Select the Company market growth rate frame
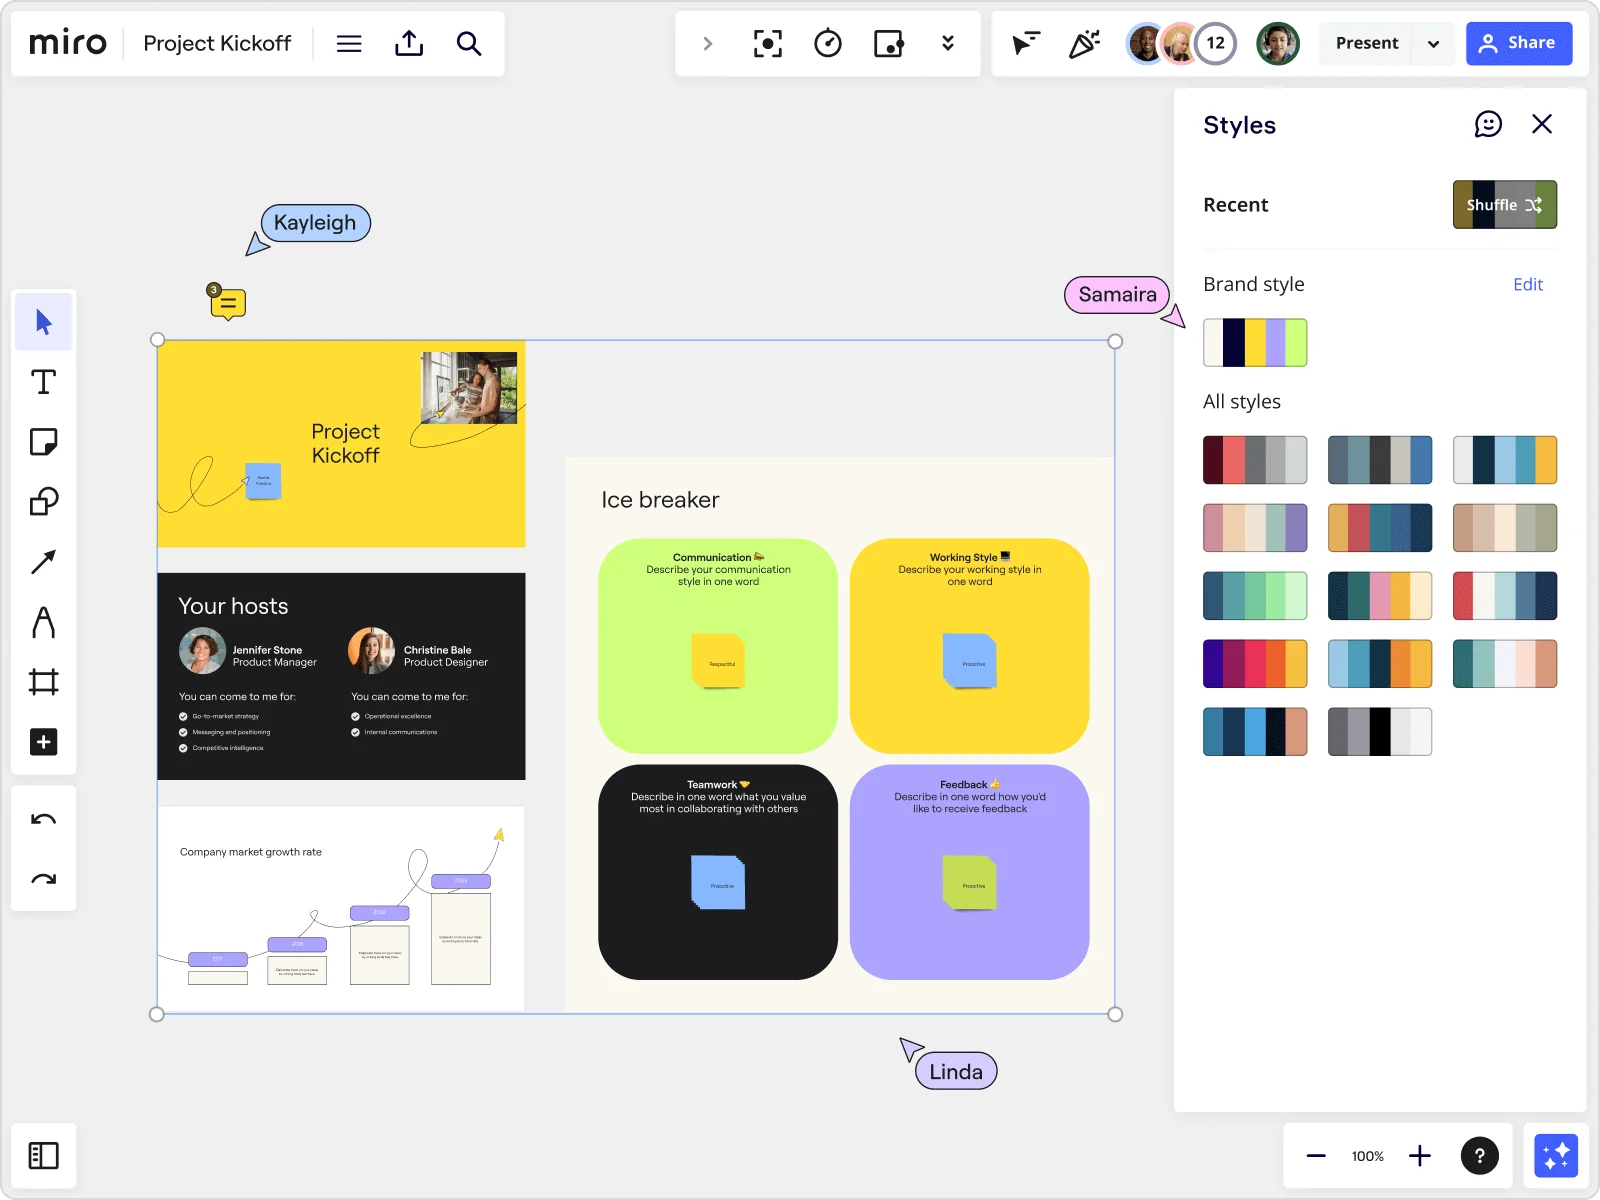Image resolution: width=1600 pixels, height=1200 pixels. pyautogui.click(x=341, y=909)
